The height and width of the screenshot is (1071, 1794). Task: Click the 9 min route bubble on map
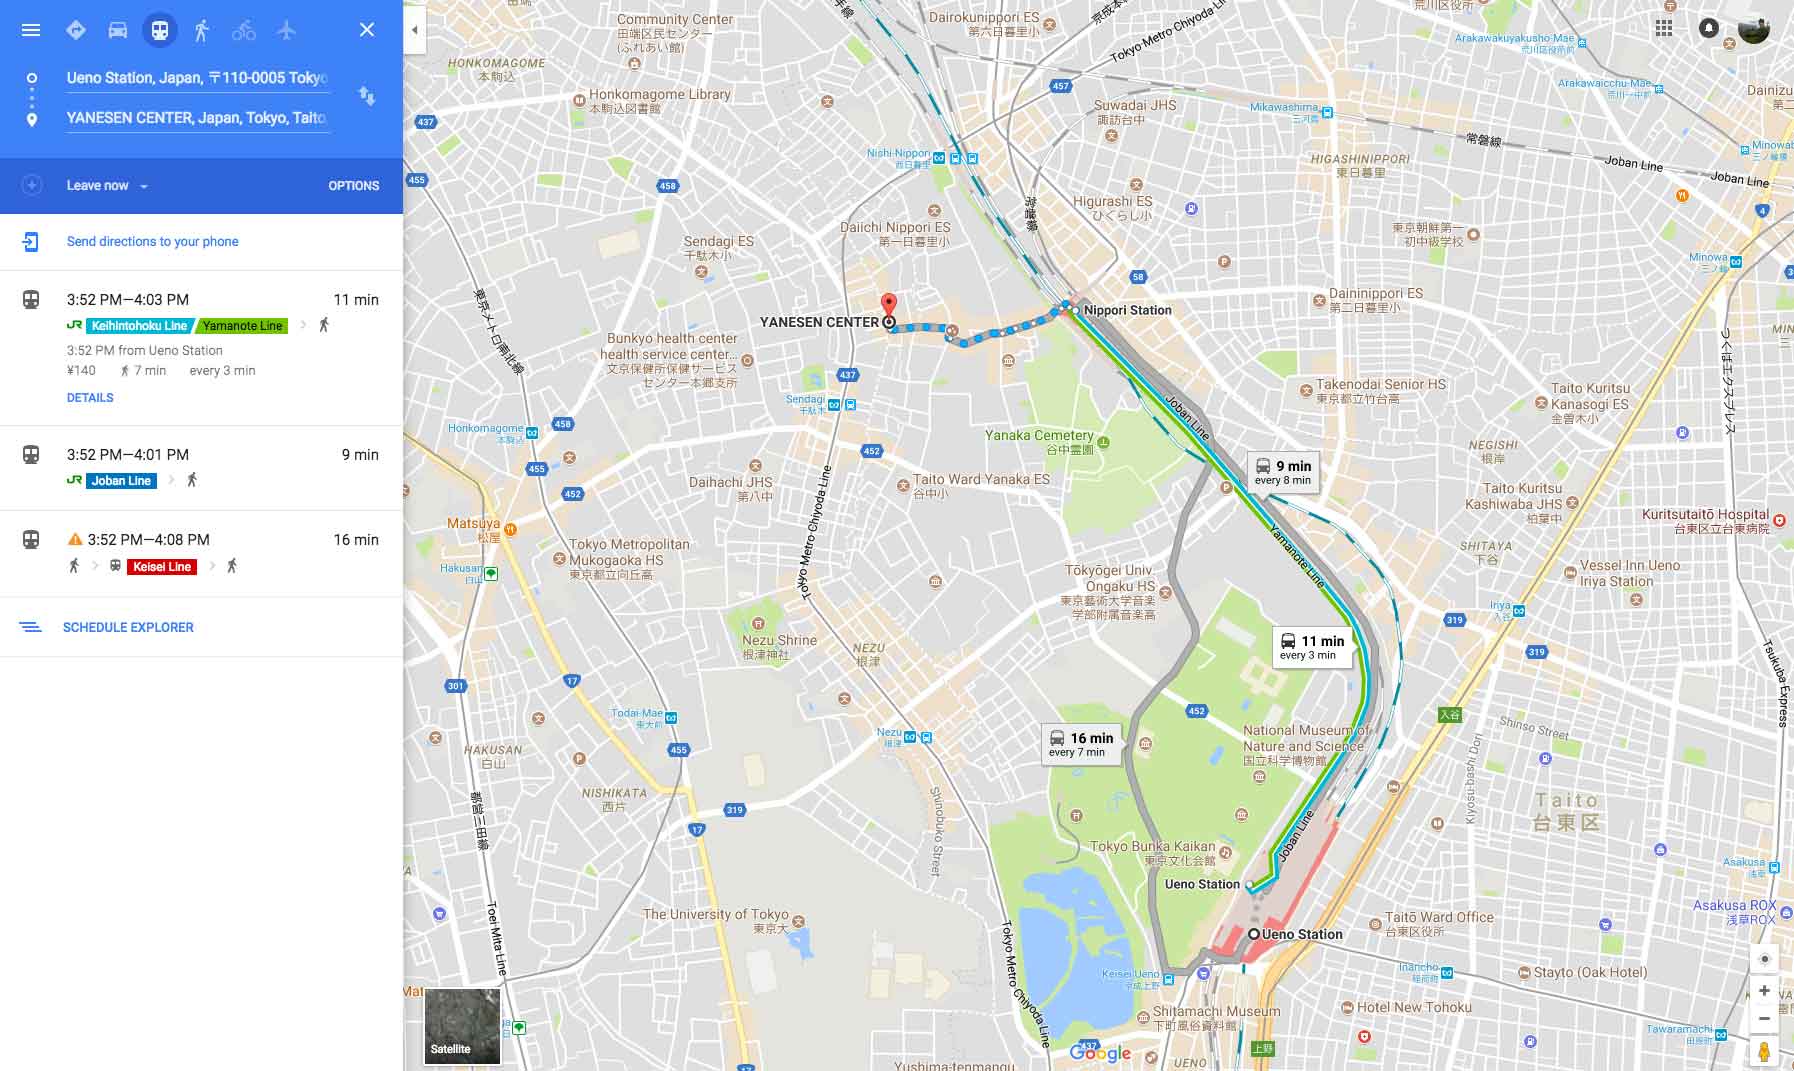pos(1283,471)
